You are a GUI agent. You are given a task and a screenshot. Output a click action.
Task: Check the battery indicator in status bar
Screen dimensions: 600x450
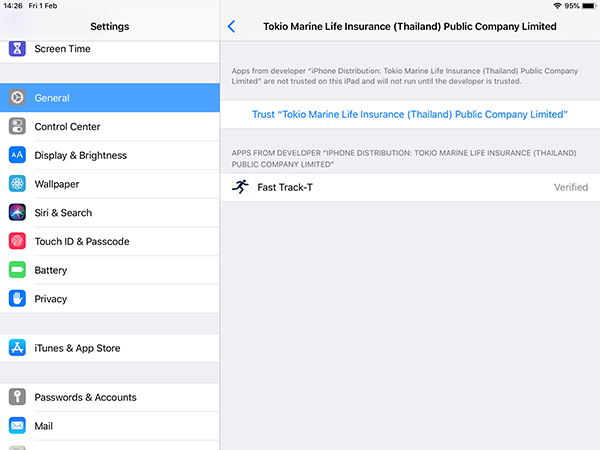point(589,6)
